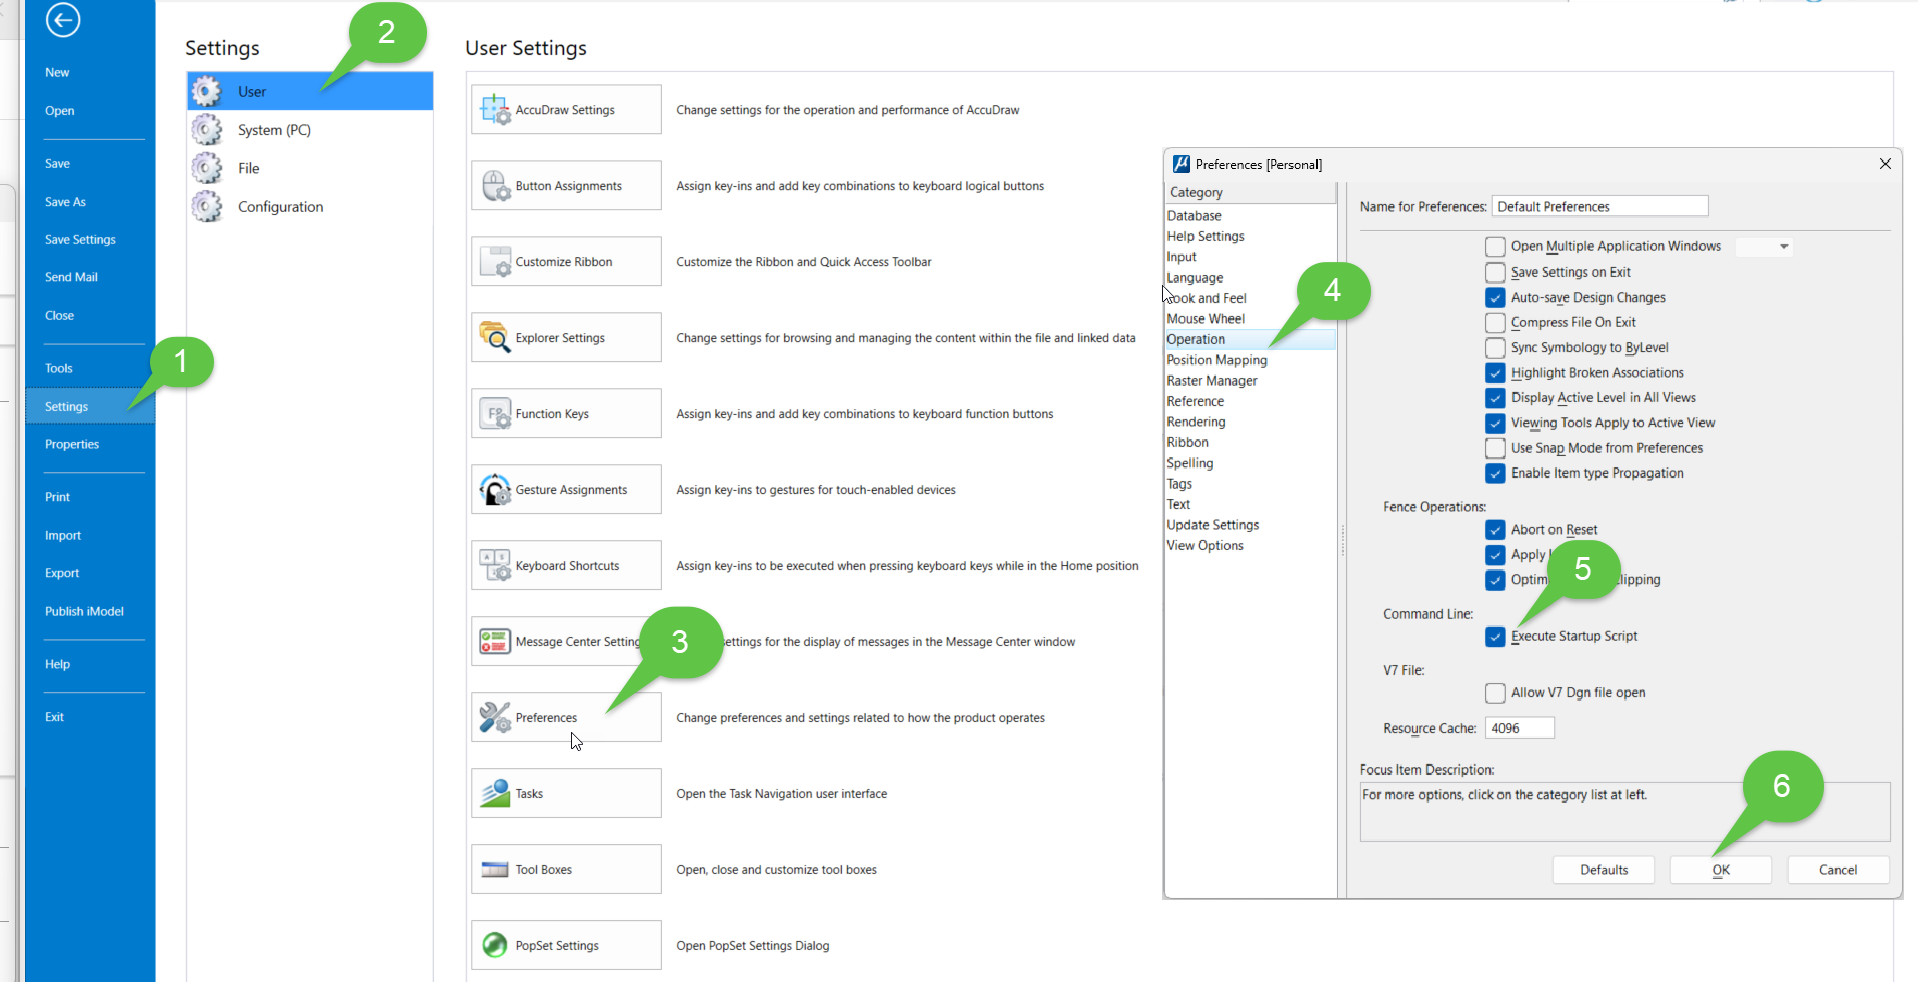The image size is (1918, 982).
Task: Open the Explorer Settings magnifier icon
Action: 495,338
